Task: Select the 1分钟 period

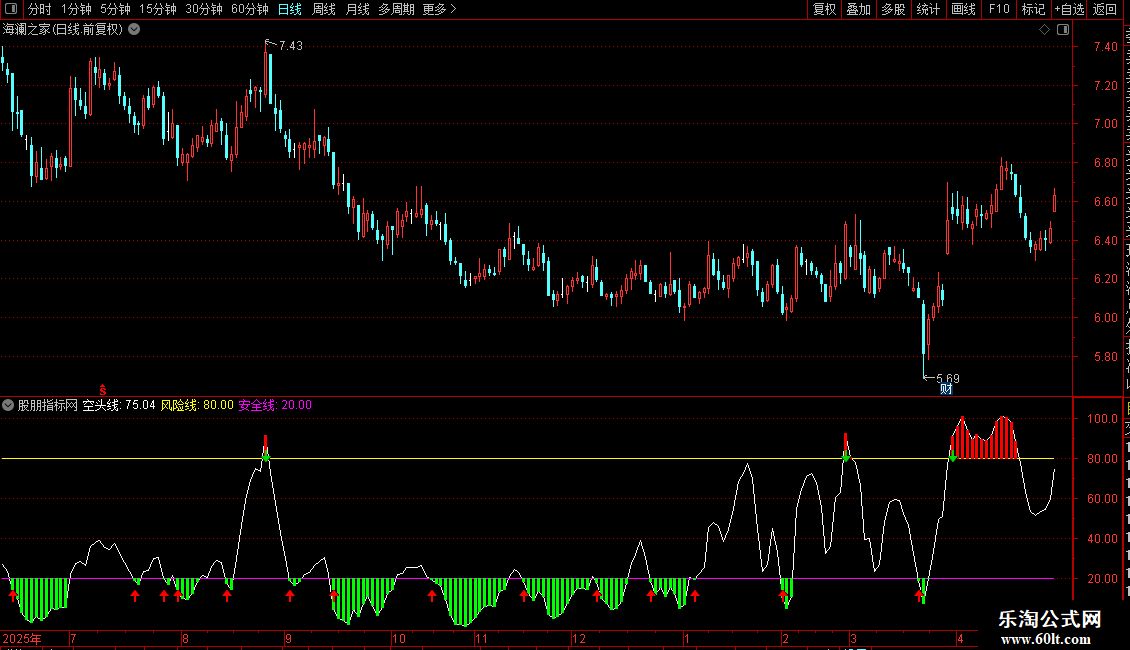Action: [x=76, y=9]
